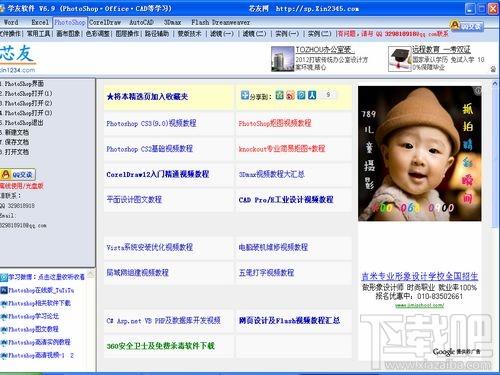Viewport: 500px width, 375px height.
Task: Select lesson PhotoShop退出
Action: (x=23, y=123)
